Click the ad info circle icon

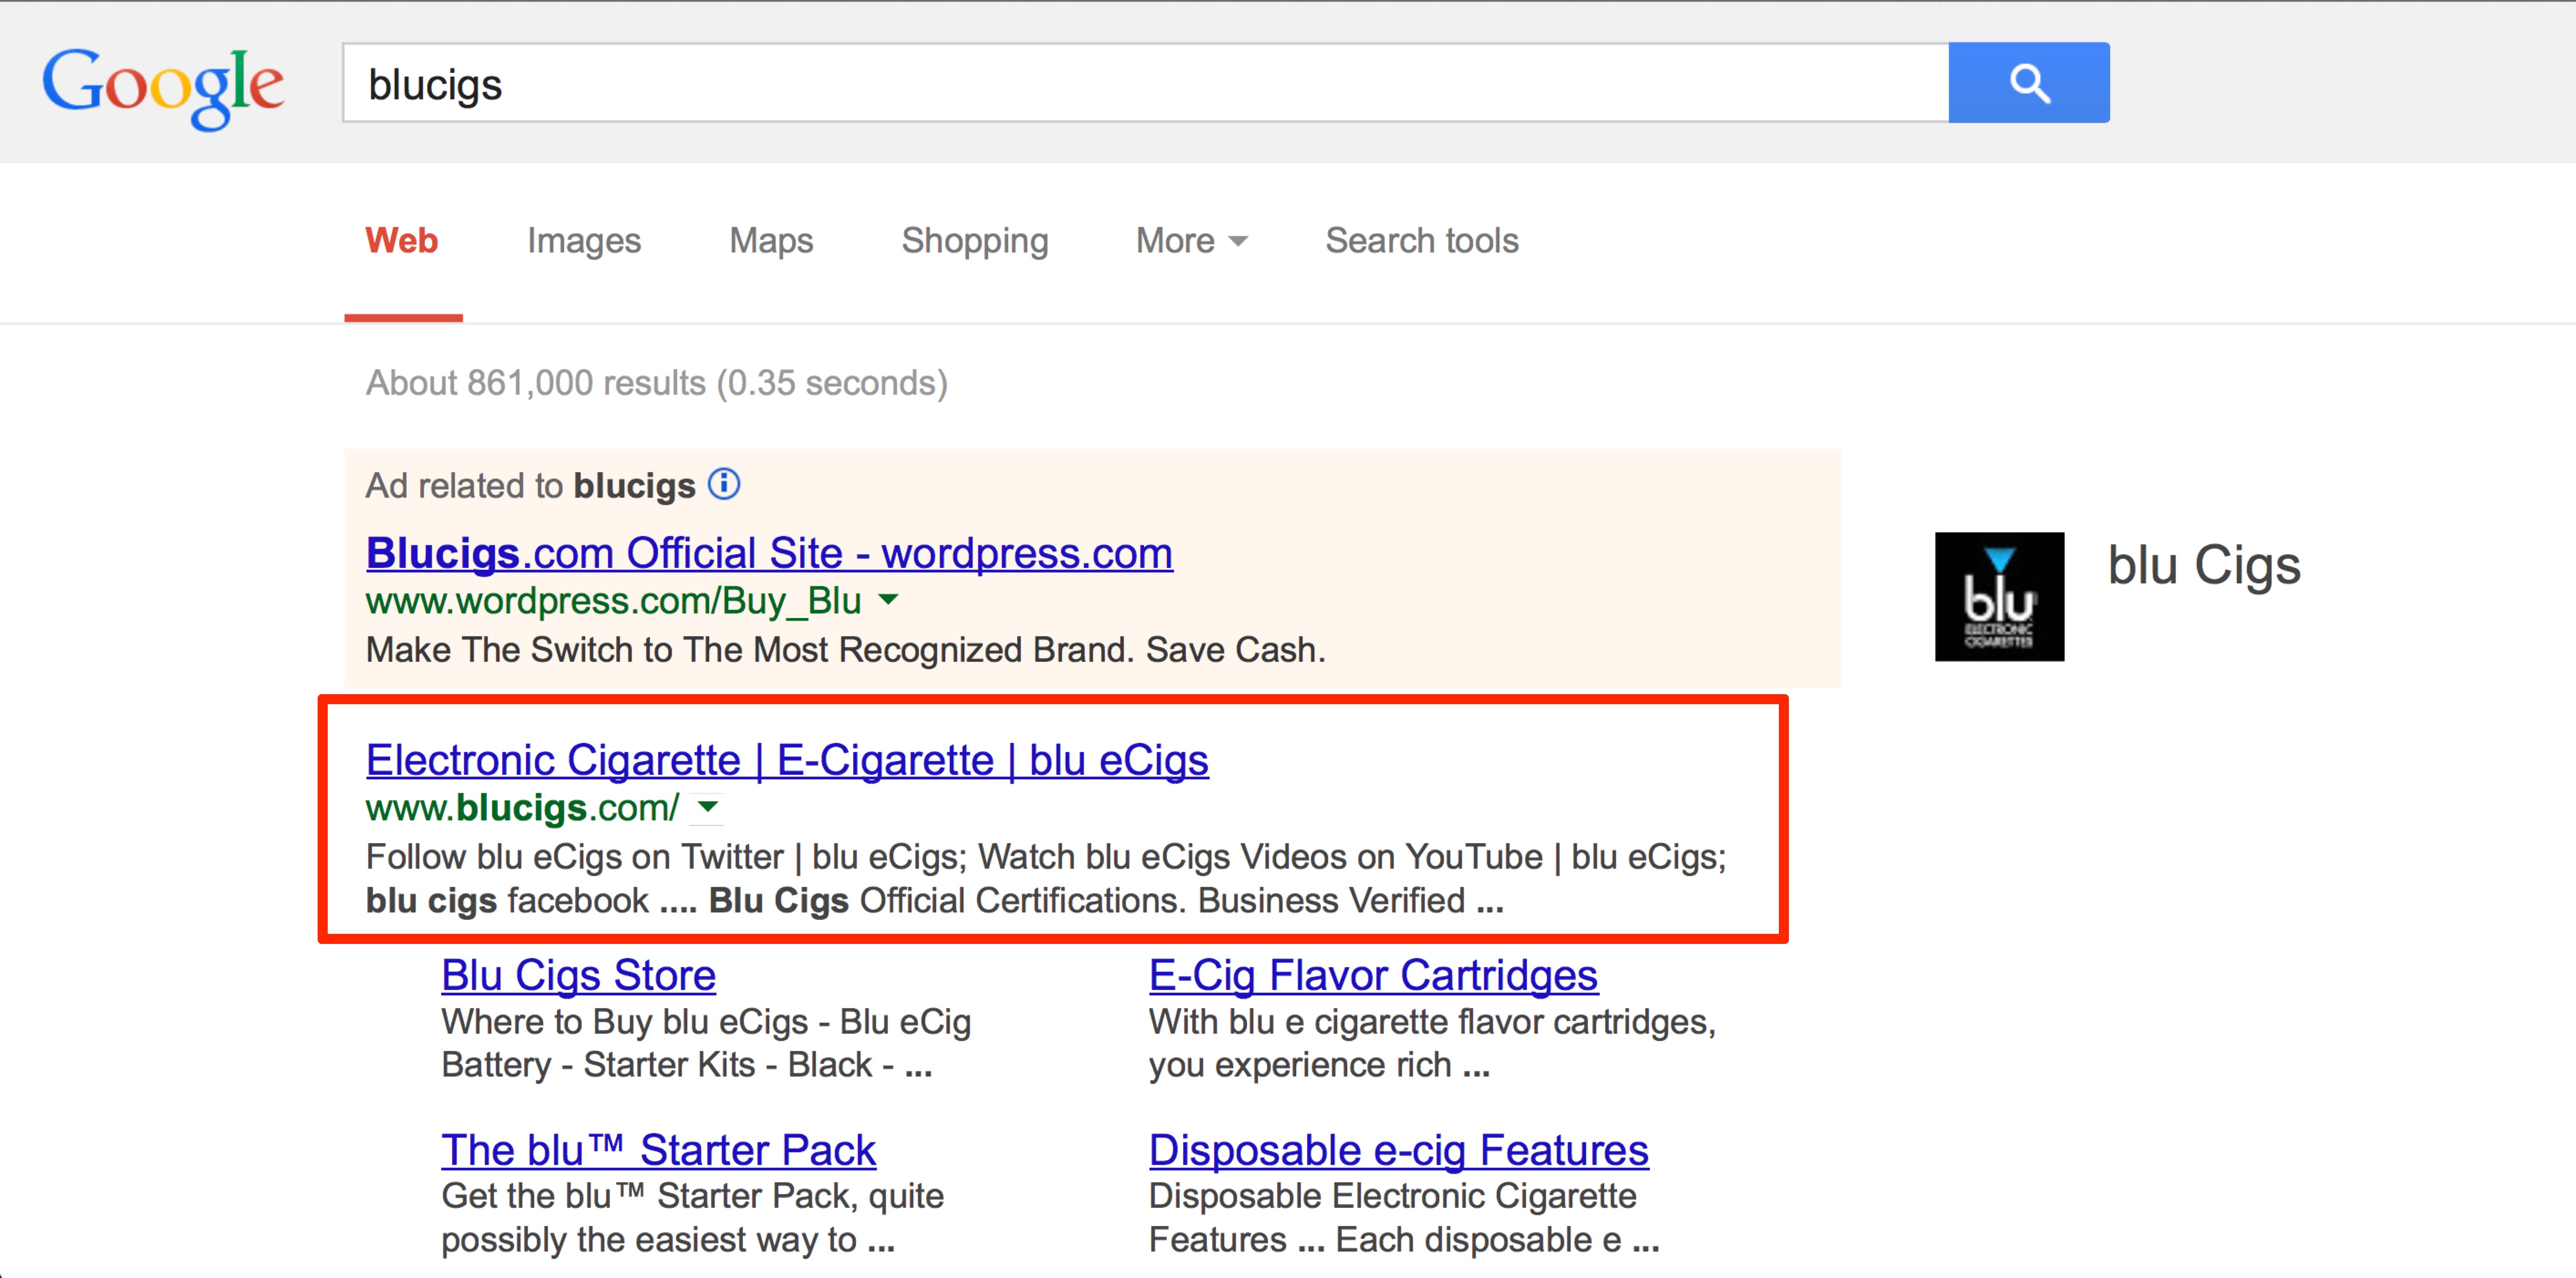pyautogui.click(x=724, y=484)
